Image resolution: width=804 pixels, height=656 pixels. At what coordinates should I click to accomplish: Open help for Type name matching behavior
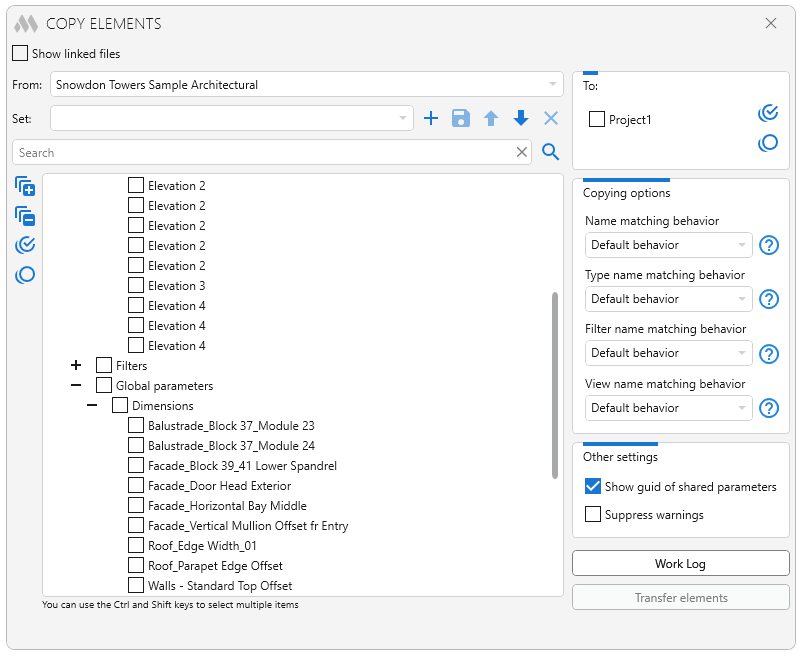(769, 299)
